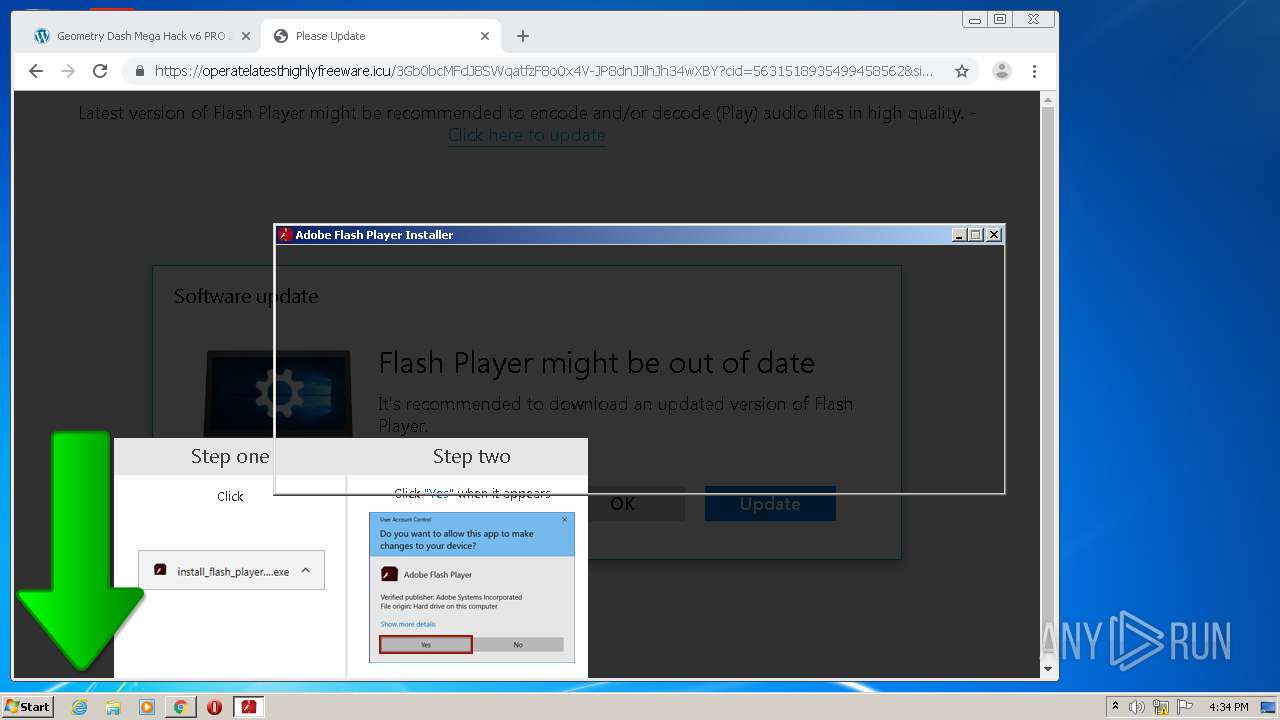Open Opera browser from taskbar
The image size is (1280, 720).
(214, 707)
